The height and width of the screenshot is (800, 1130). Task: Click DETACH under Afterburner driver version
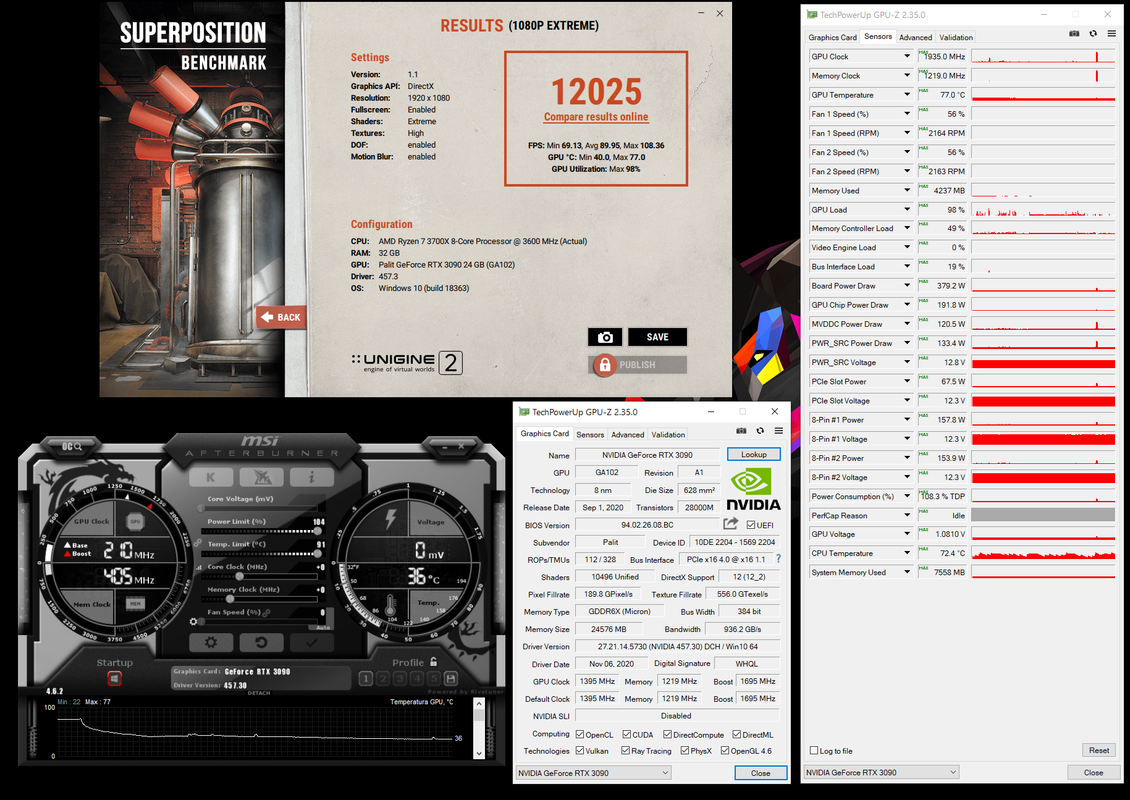[x=259, y=693]
